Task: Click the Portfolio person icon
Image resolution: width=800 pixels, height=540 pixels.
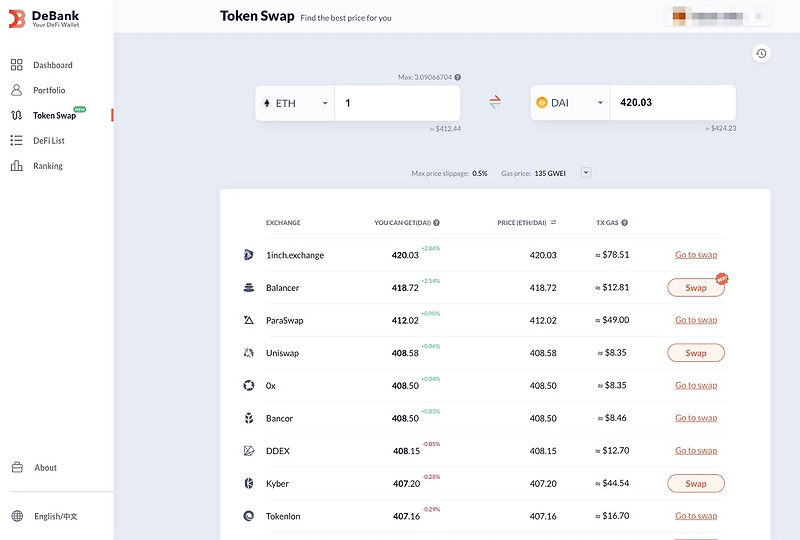Action: 16,90
